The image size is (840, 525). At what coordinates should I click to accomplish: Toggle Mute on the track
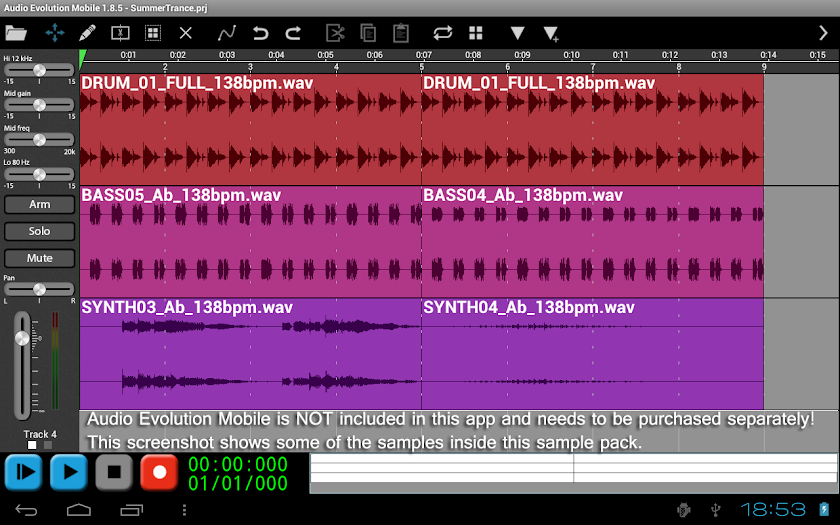(40, 258)
